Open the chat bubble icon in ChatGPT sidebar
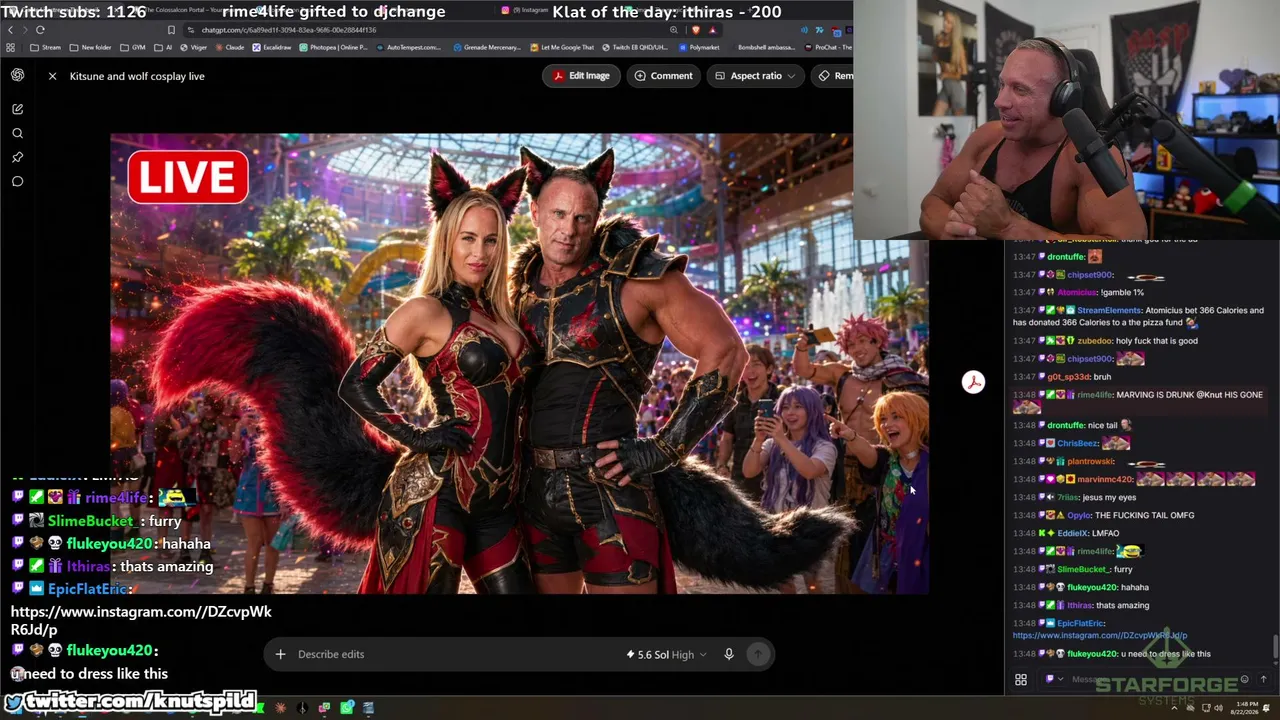Viewport: 1280px width, 720px height. 18,181
